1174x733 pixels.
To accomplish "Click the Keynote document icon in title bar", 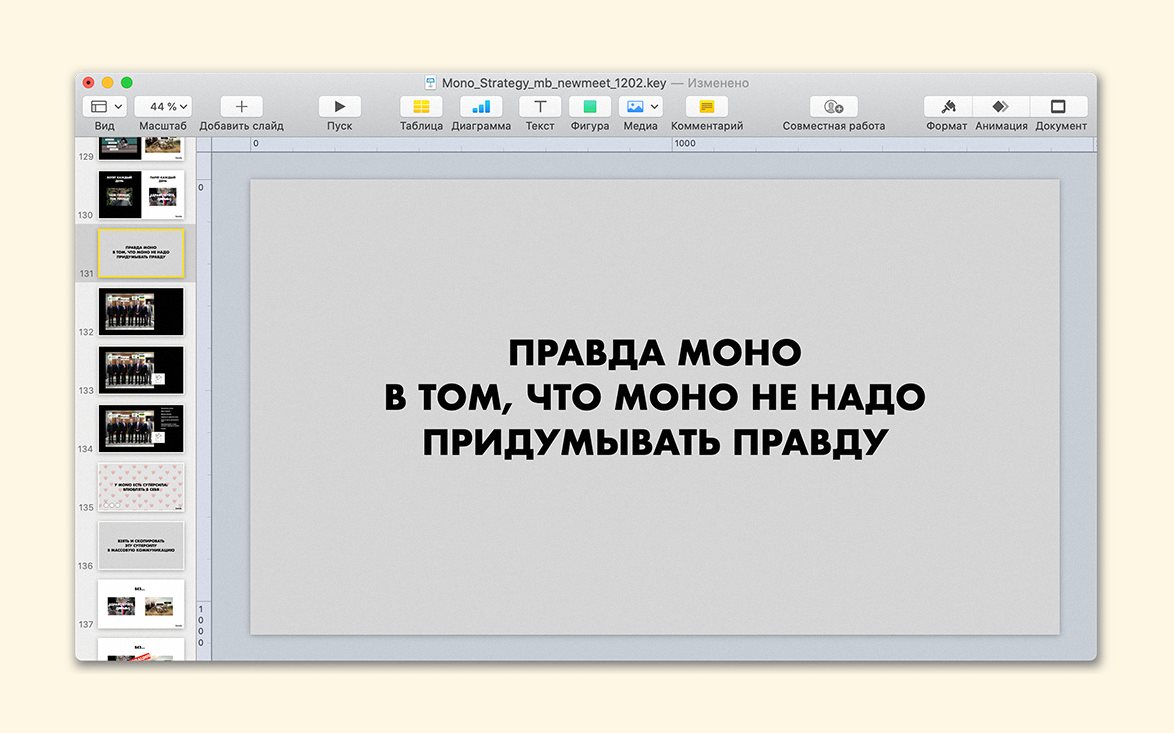I will tap(431, 82).
